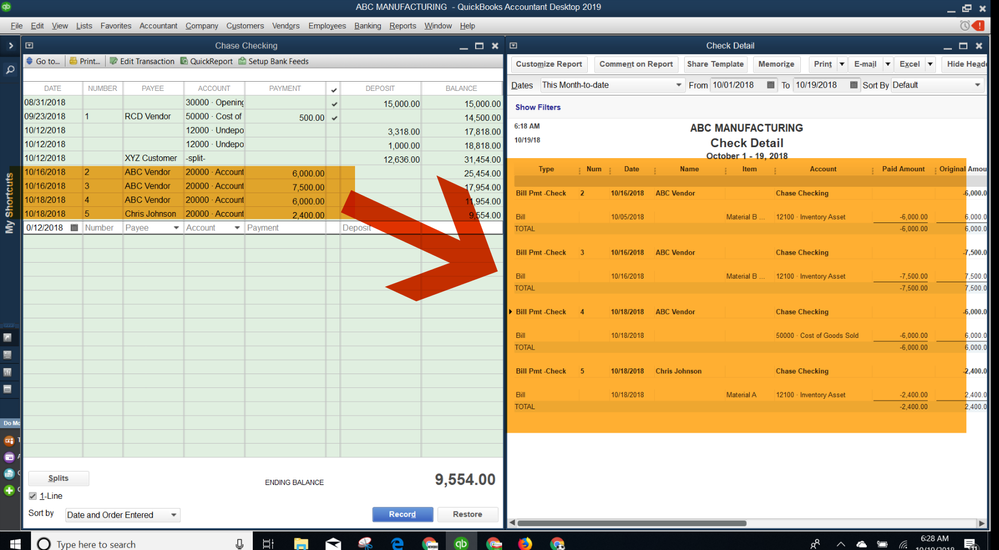
Task: Select the XYZ Customer register row
Action: [262, 158]
